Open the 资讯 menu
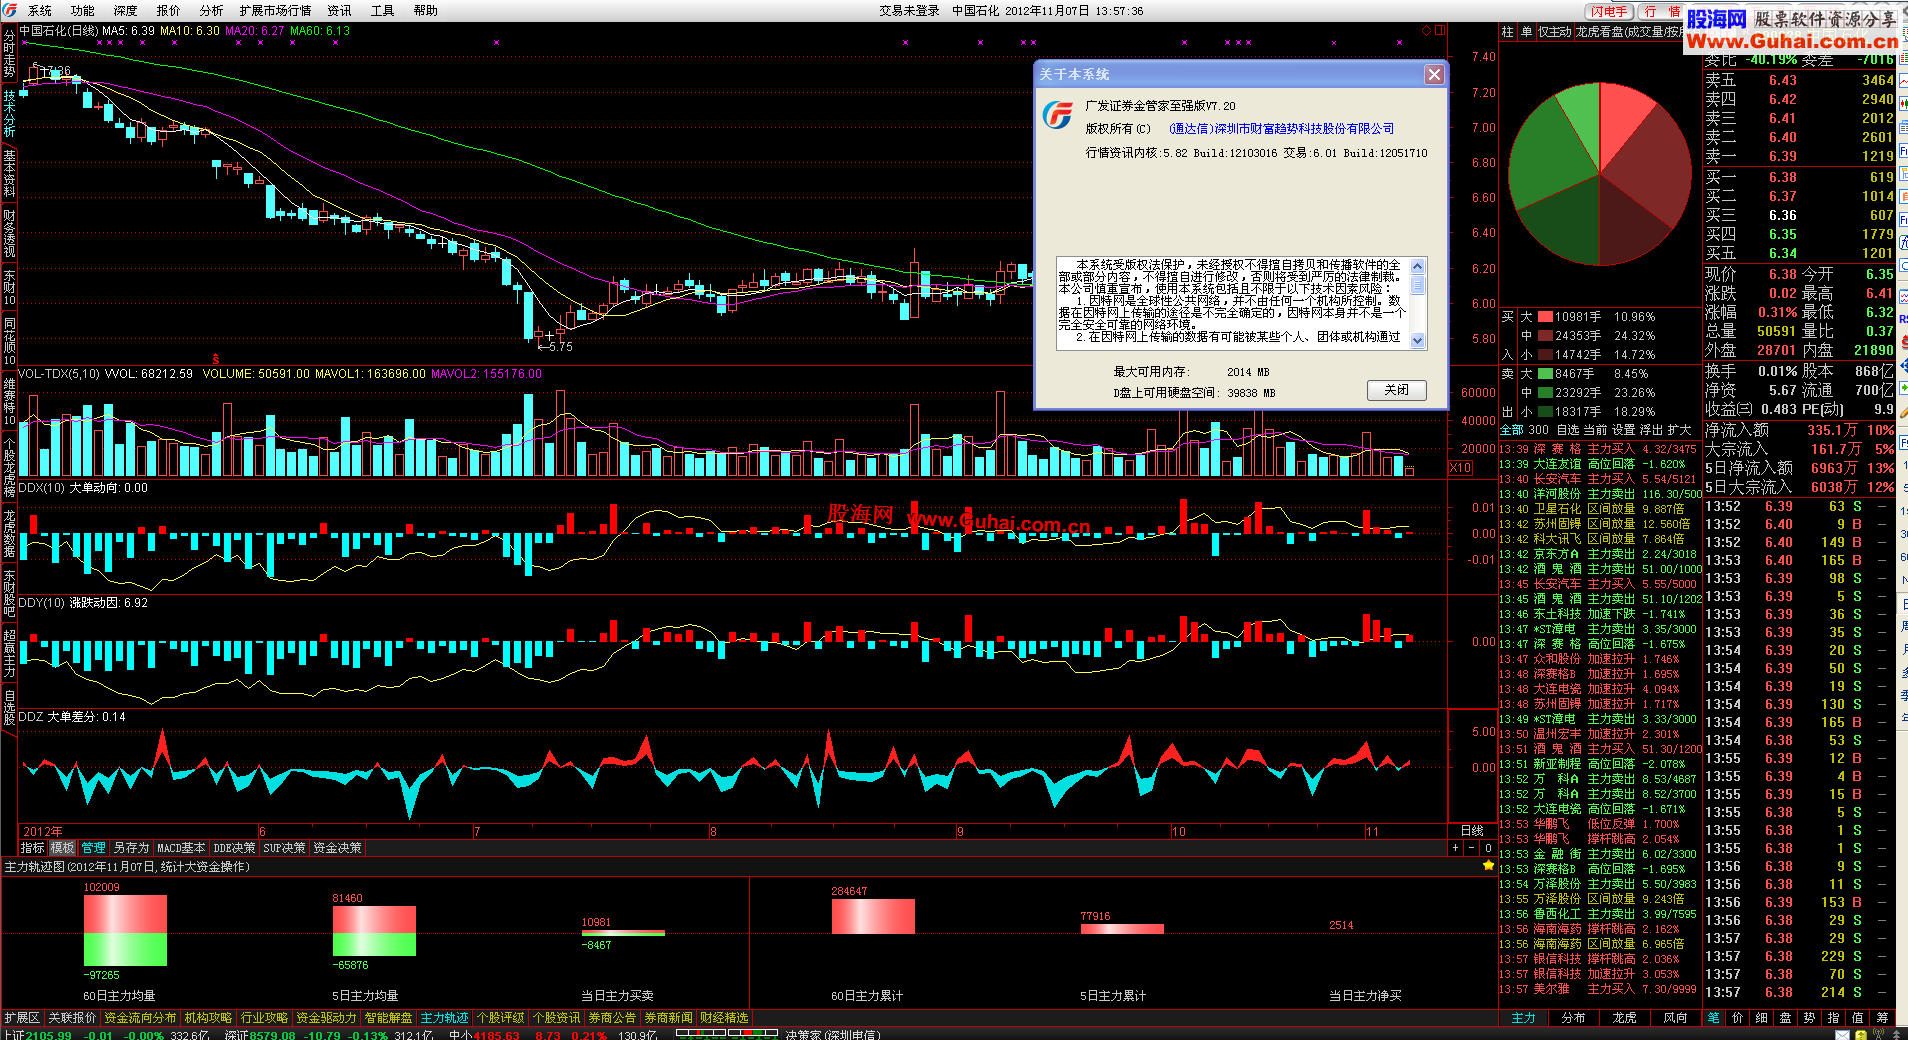1908x1040 pixels. pyautogui.click(x=340, y=11)
